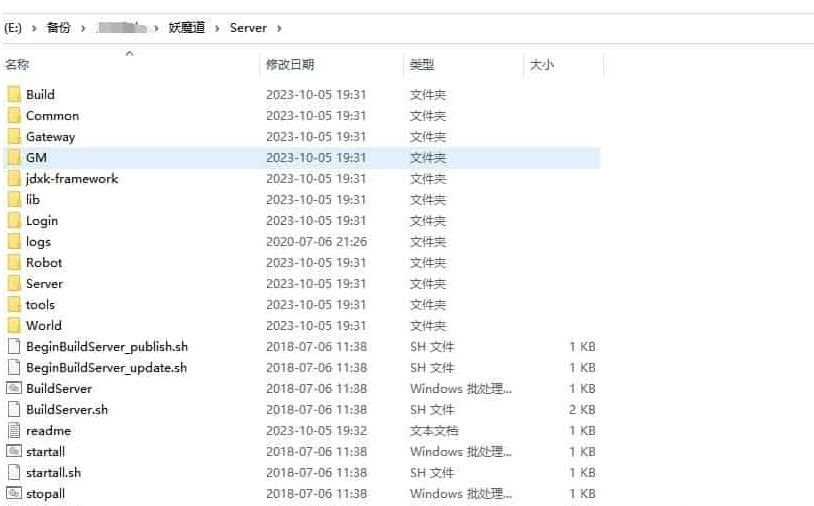Screen dimensions: 814x506
Task: Select the GM folder icon
Action: tap(15, 158)
